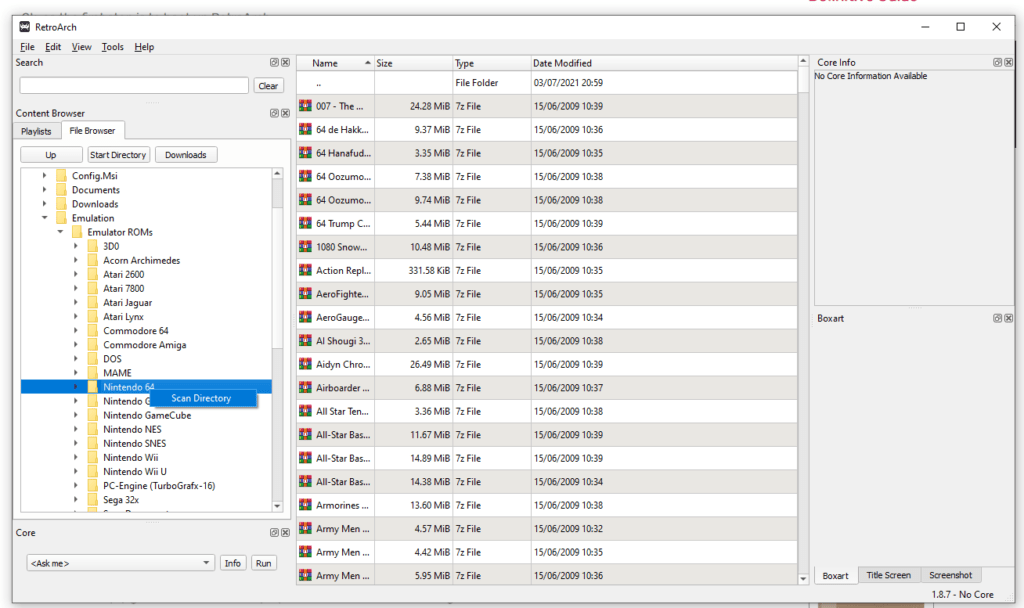Float the Search panel
This screenshot has height=608, width=1024.
tap(274, 63)
